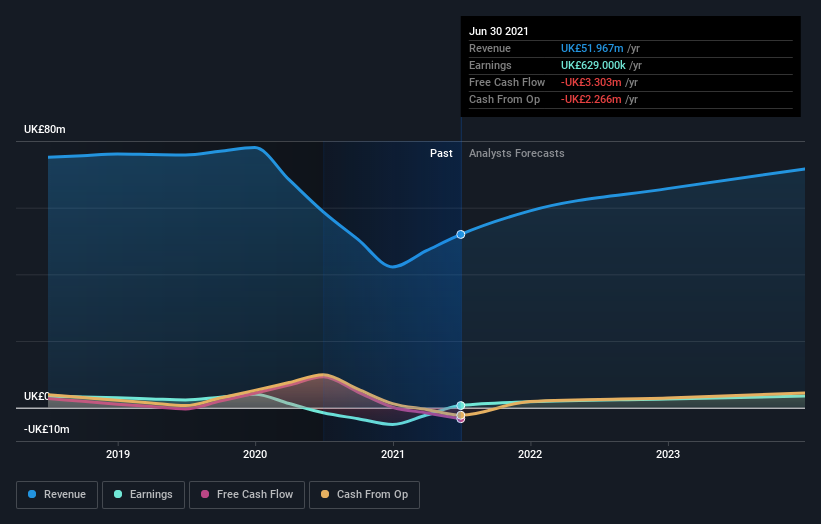Screen dimensions: 821x524
Task: Click the -UK£3.303m free cash flow value
Action: 591,82
